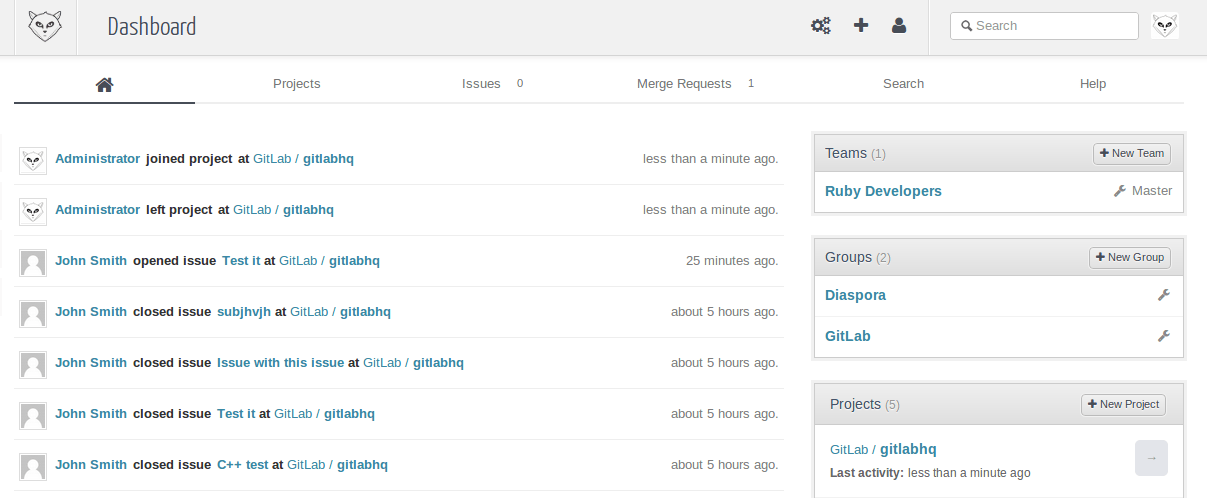Screen dimensions: 1207x498
Task: Click the plus icon in header
Action: click(860, 26)
